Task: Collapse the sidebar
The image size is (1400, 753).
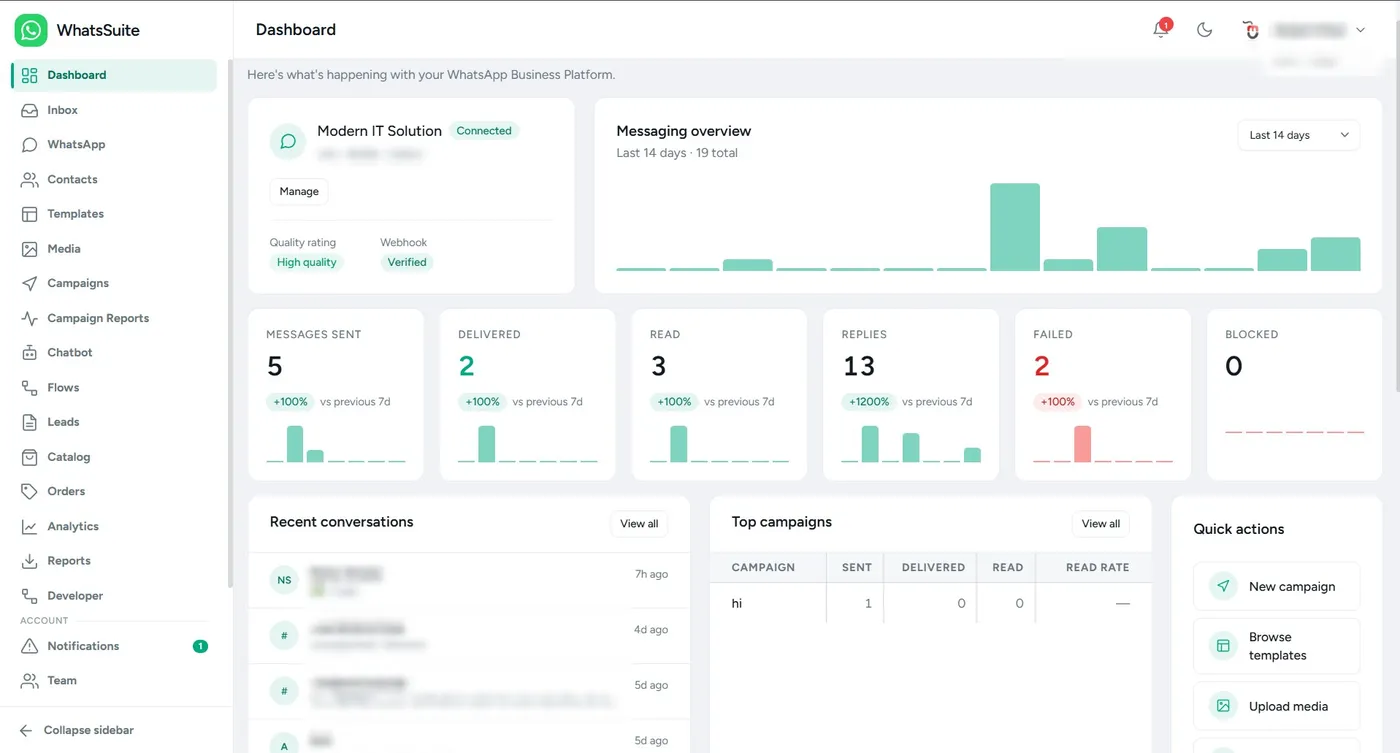Action: point(77,730)
